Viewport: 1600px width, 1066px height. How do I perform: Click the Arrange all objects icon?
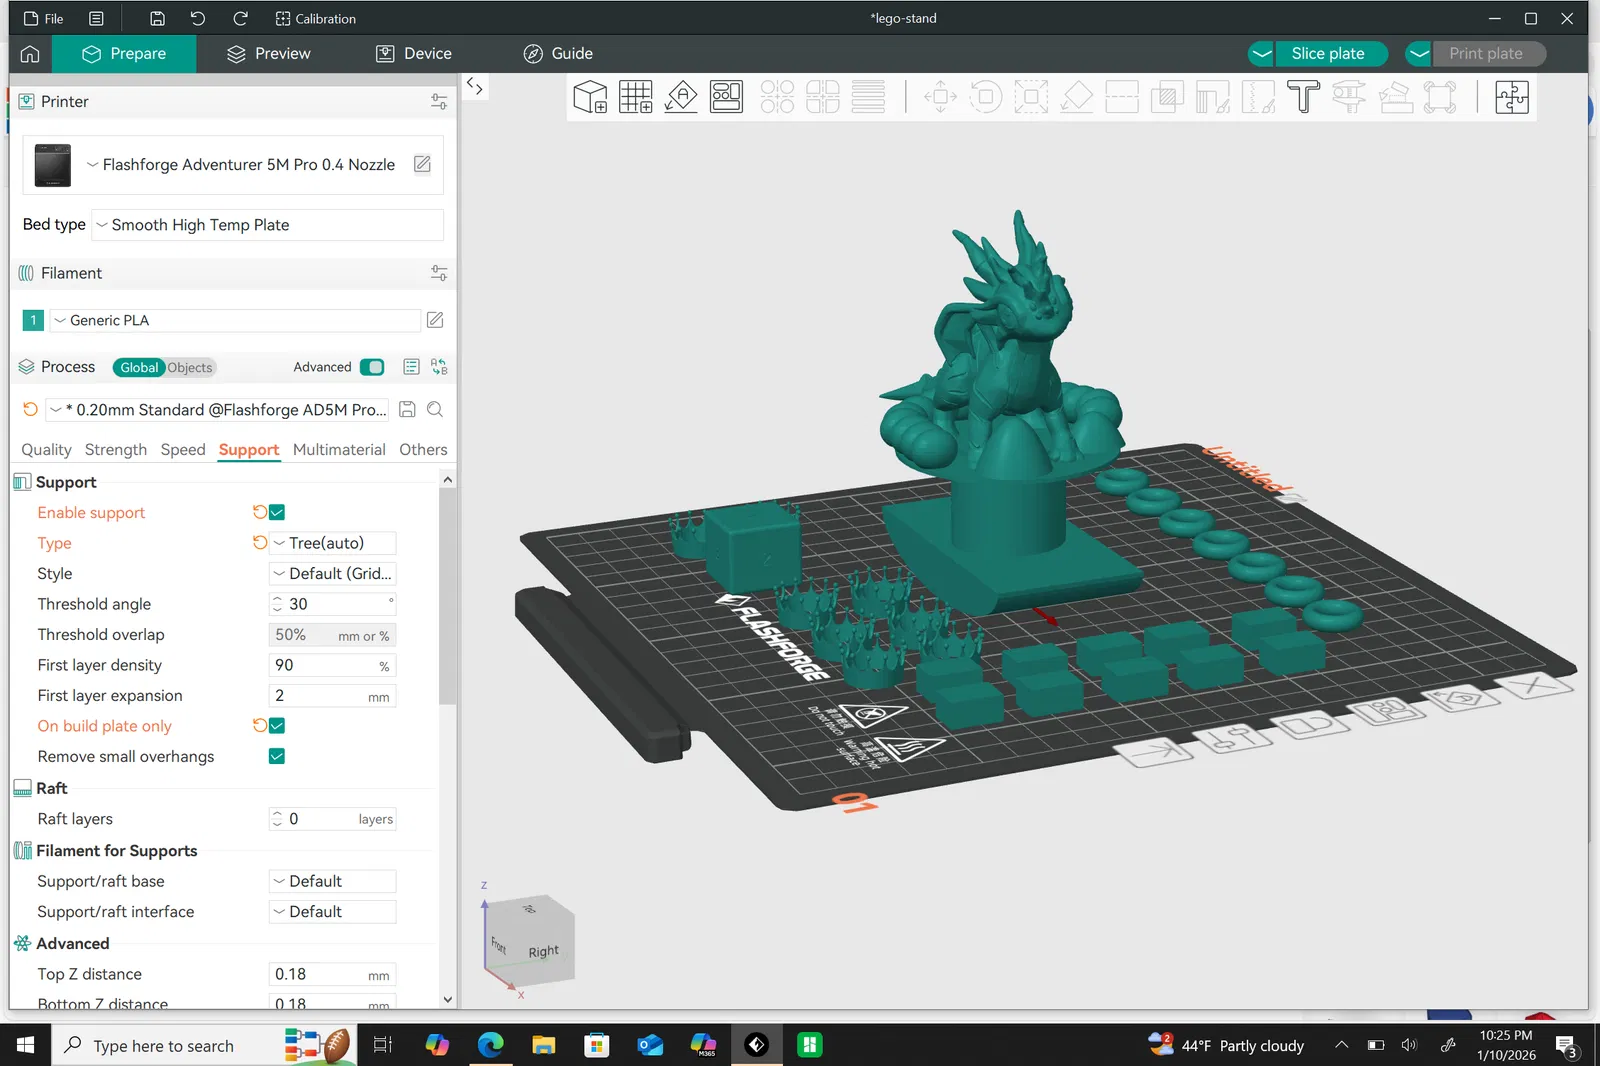point(726,97)
